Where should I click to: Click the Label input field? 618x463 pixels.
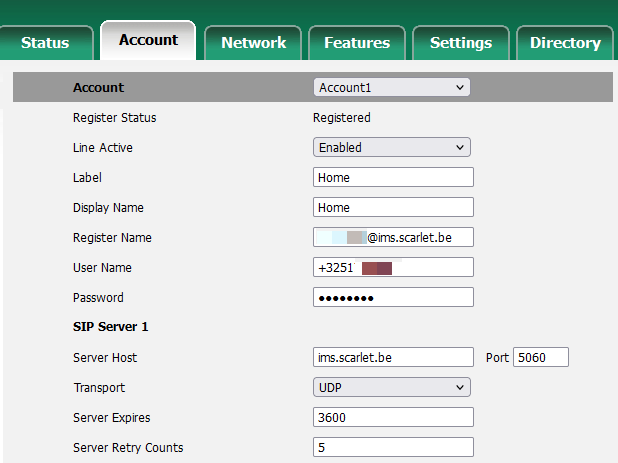pyautogui.click(x=393, y=178)
